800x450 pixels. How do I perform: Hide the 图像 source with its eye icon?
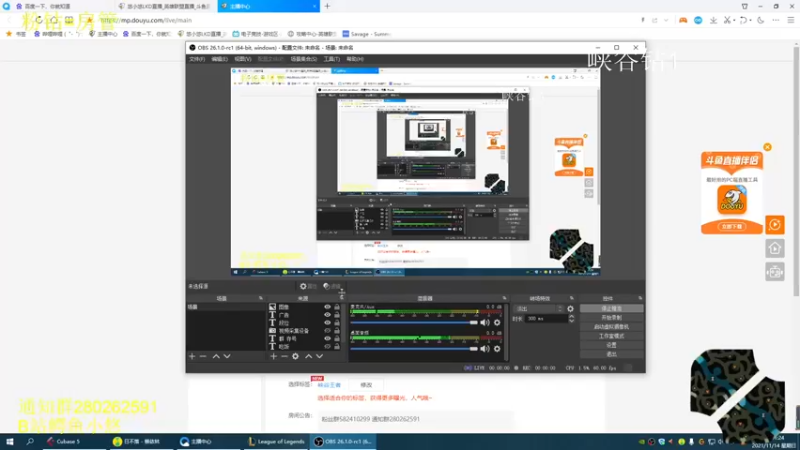click(x=327, y=307)
